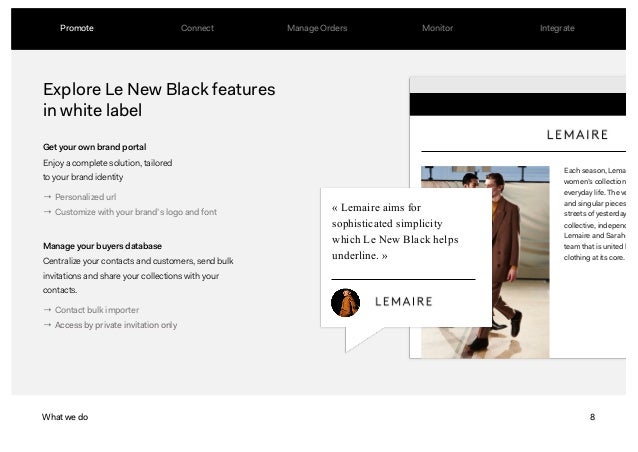Click the LEMAIRE heading in the brand portal preview
Image resolution: width=638 pixels, height=452 pixels.
pos(577,135)
